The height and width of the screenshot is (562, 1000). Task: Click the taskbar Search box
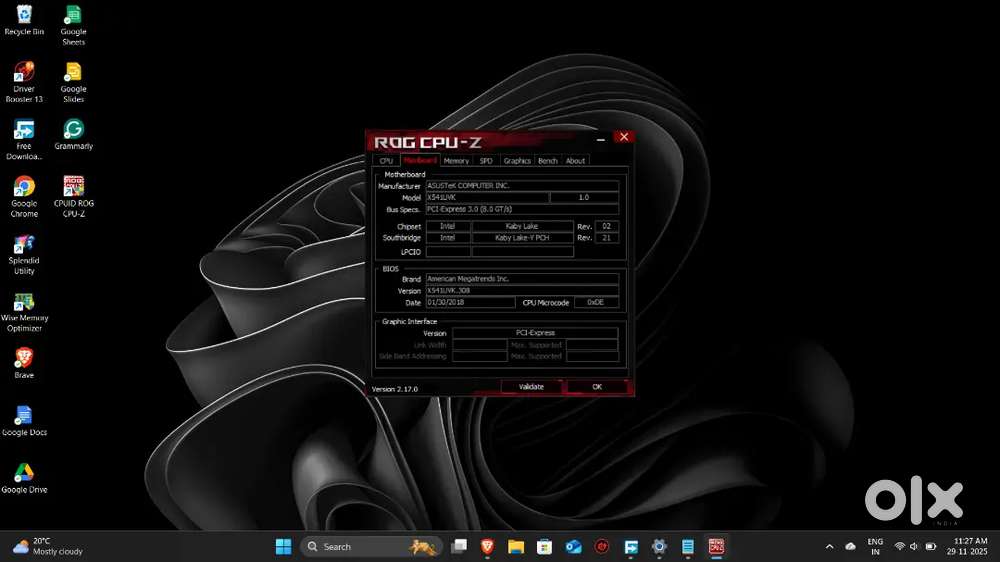[x=357, y=547]
